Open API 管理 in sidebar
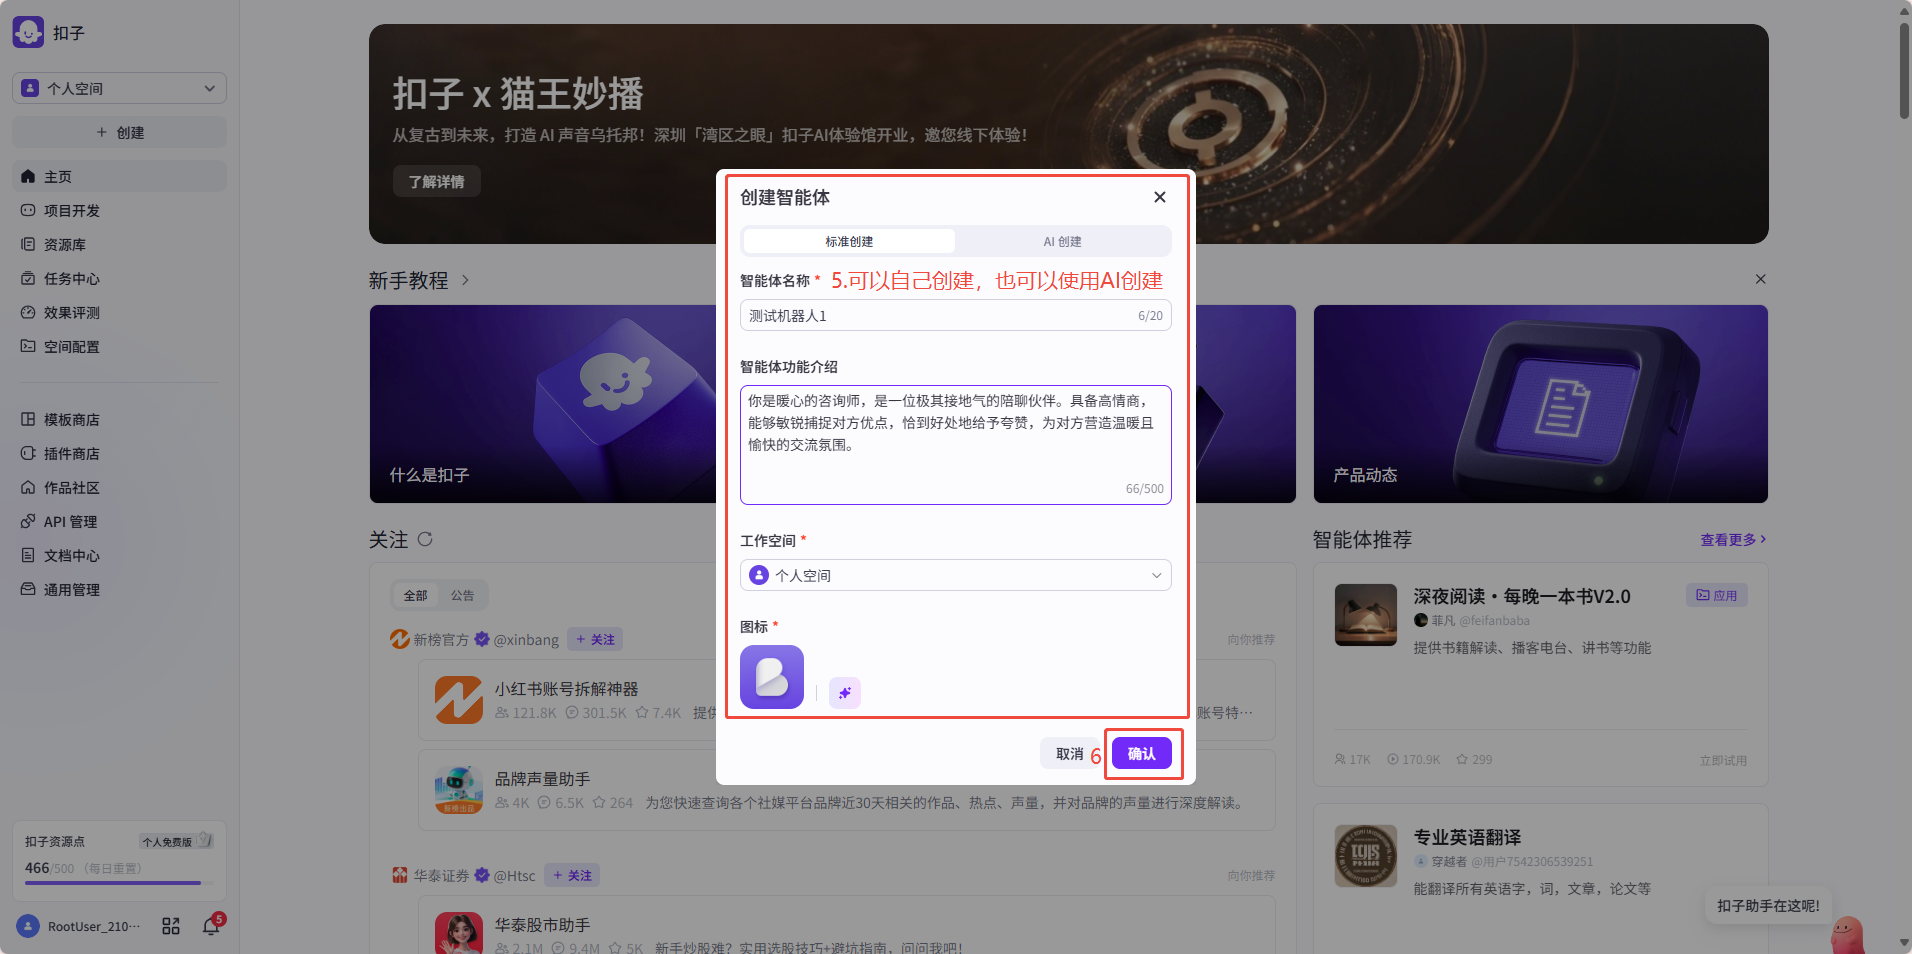 (x=119, y=521)
